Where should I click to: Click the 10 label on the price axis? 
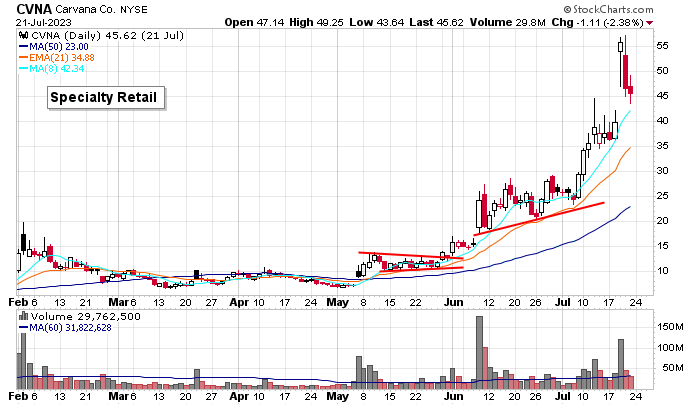(x=662, y=271)
